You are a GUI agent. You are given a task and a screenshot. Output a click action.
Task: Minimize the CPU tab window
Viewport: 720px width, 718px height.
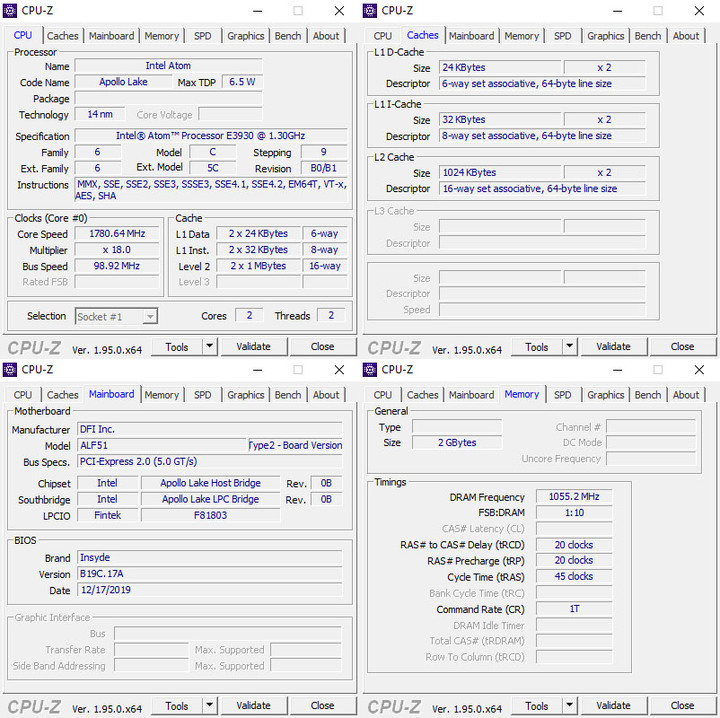(258, 11)
